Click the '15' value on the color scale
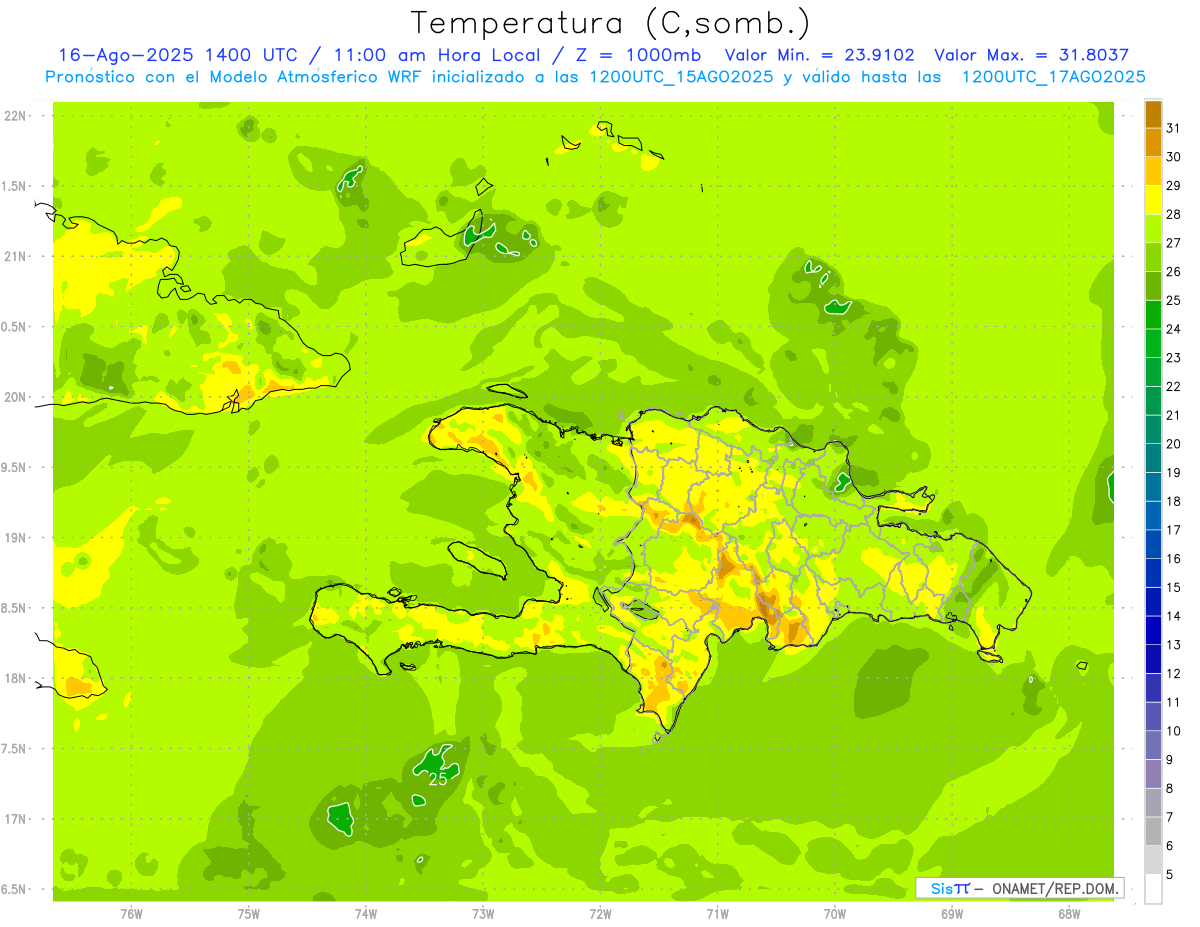The width and height of the screenshot is (1200, 927). (1174, 587)
